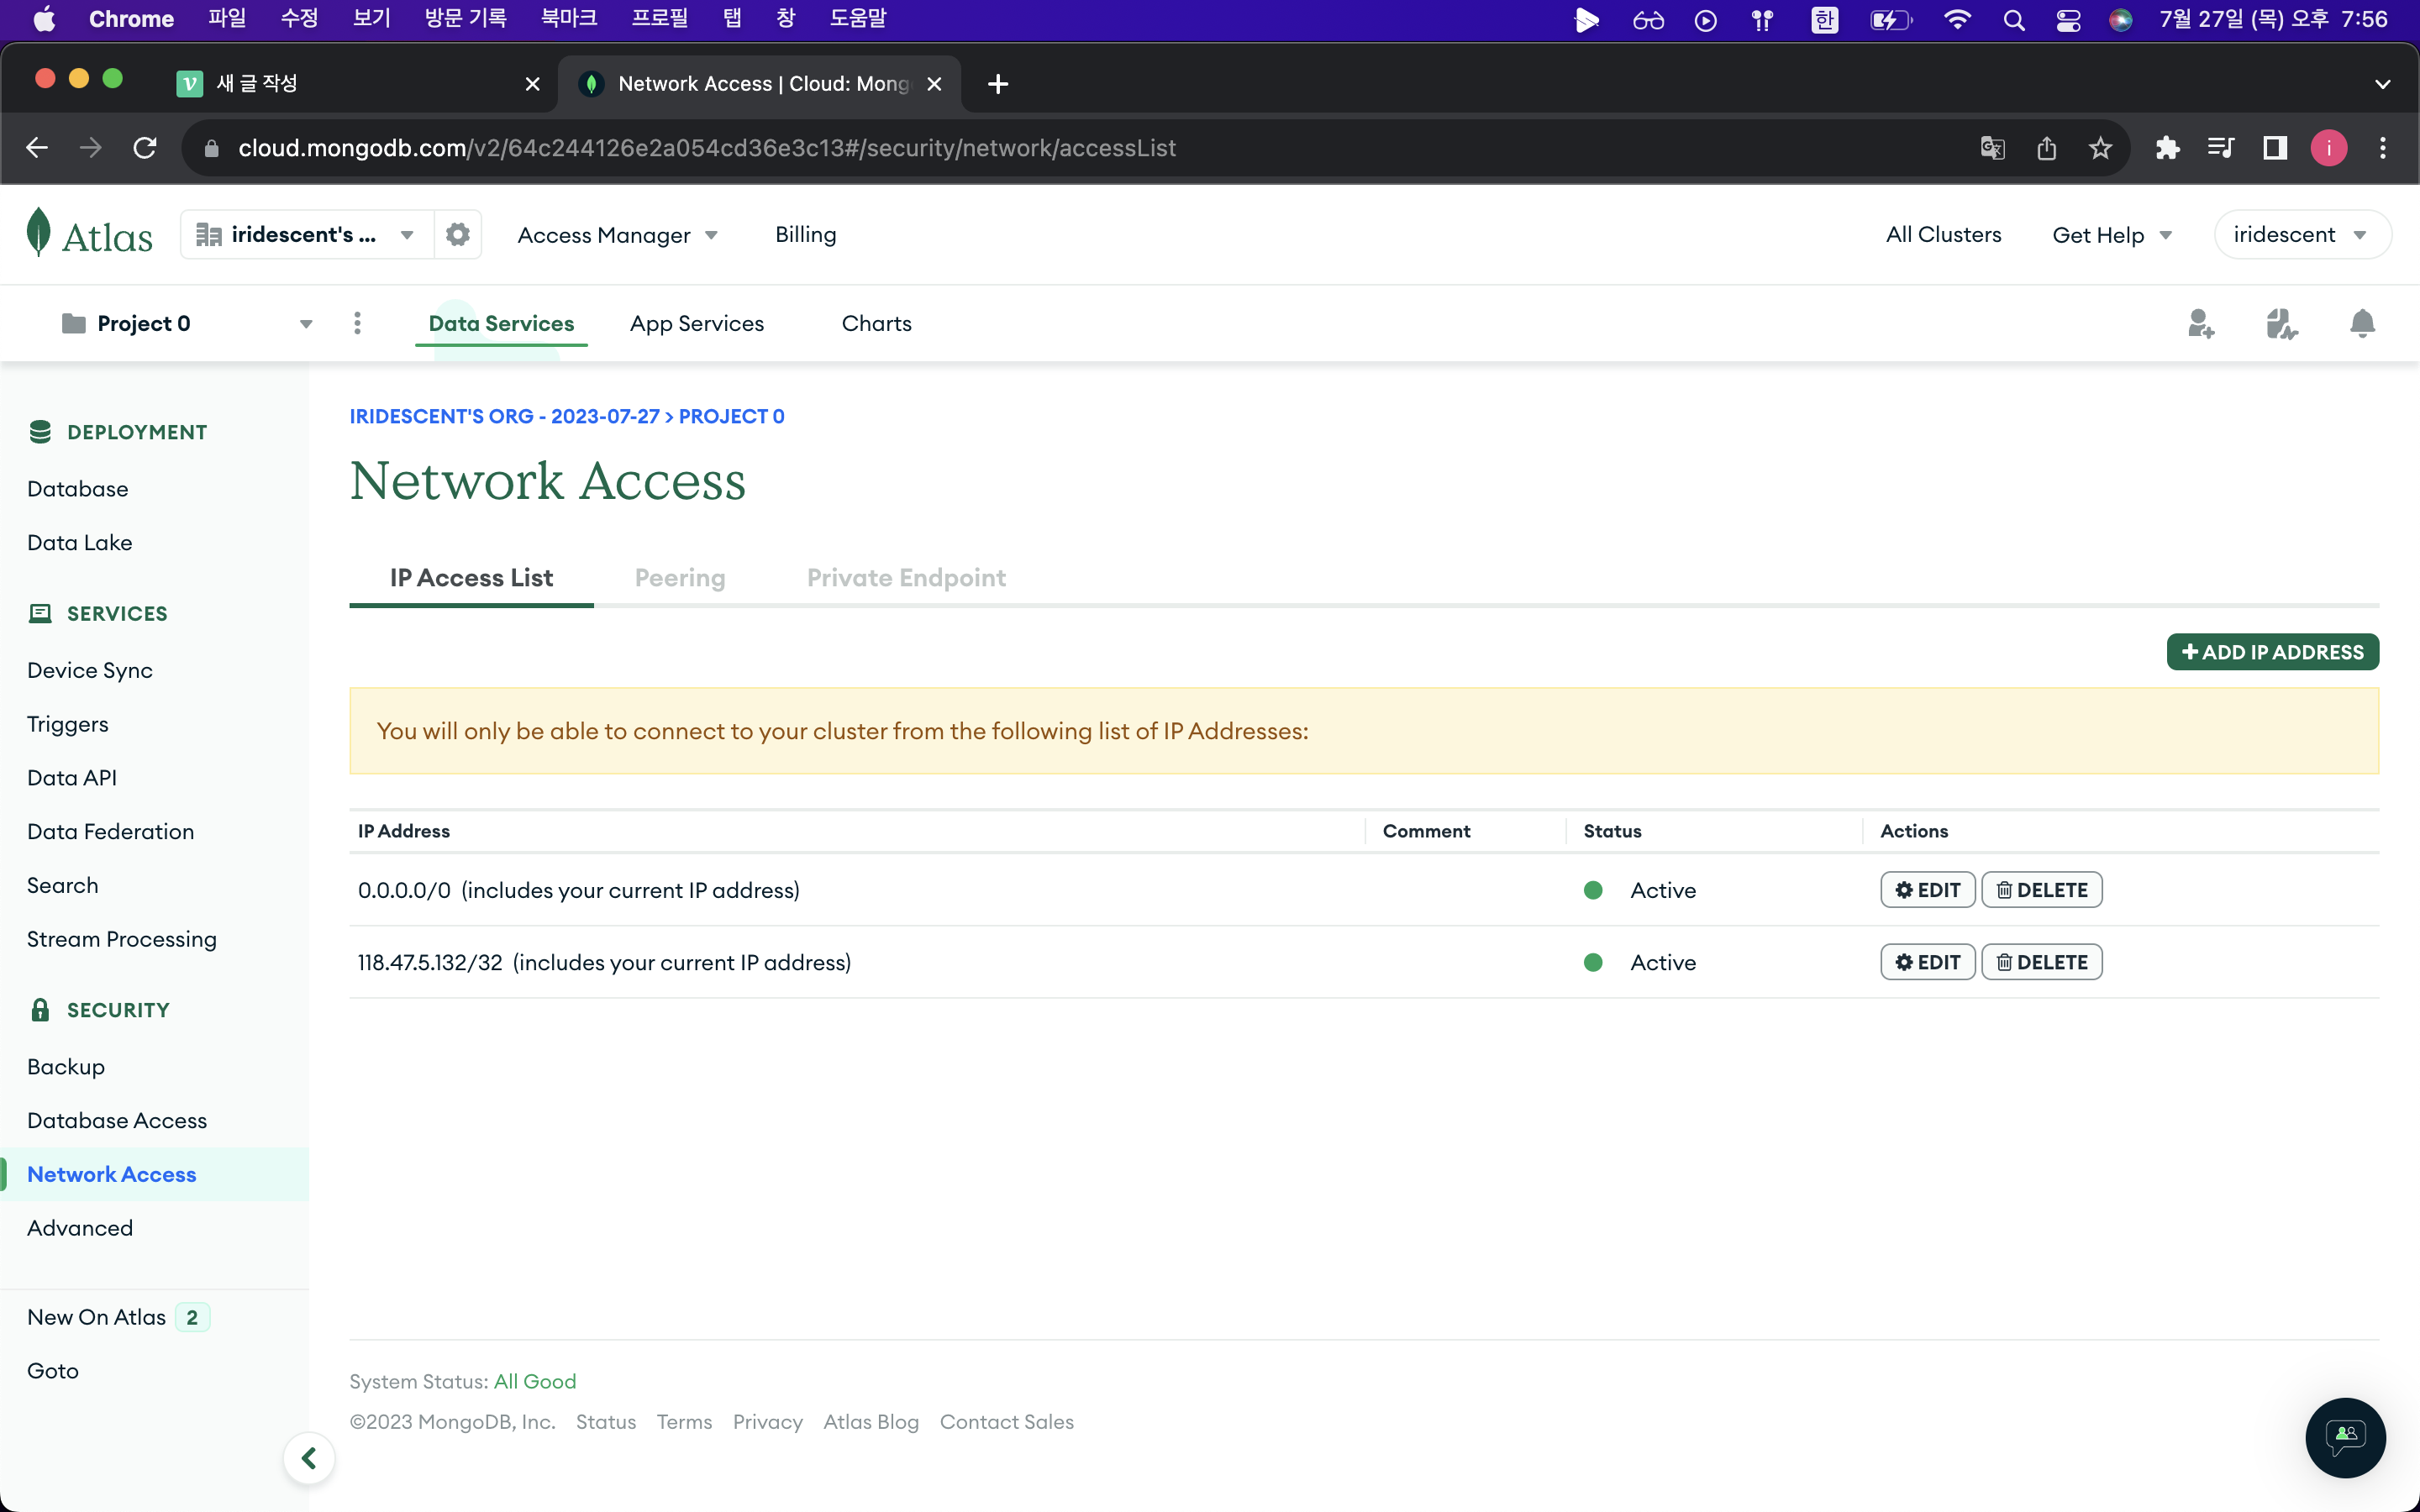Click the Atlas logo

[90, 234]
